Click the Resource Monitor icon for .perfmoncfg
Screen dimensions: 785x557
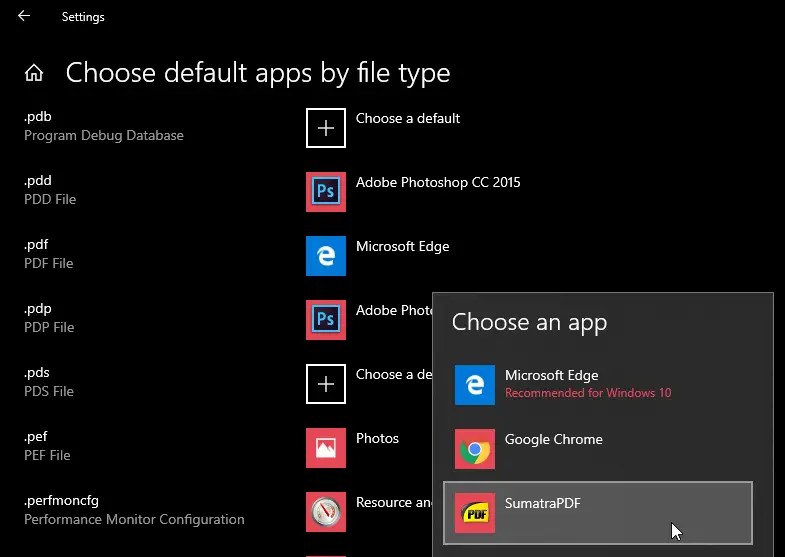[x=326, y=512]
